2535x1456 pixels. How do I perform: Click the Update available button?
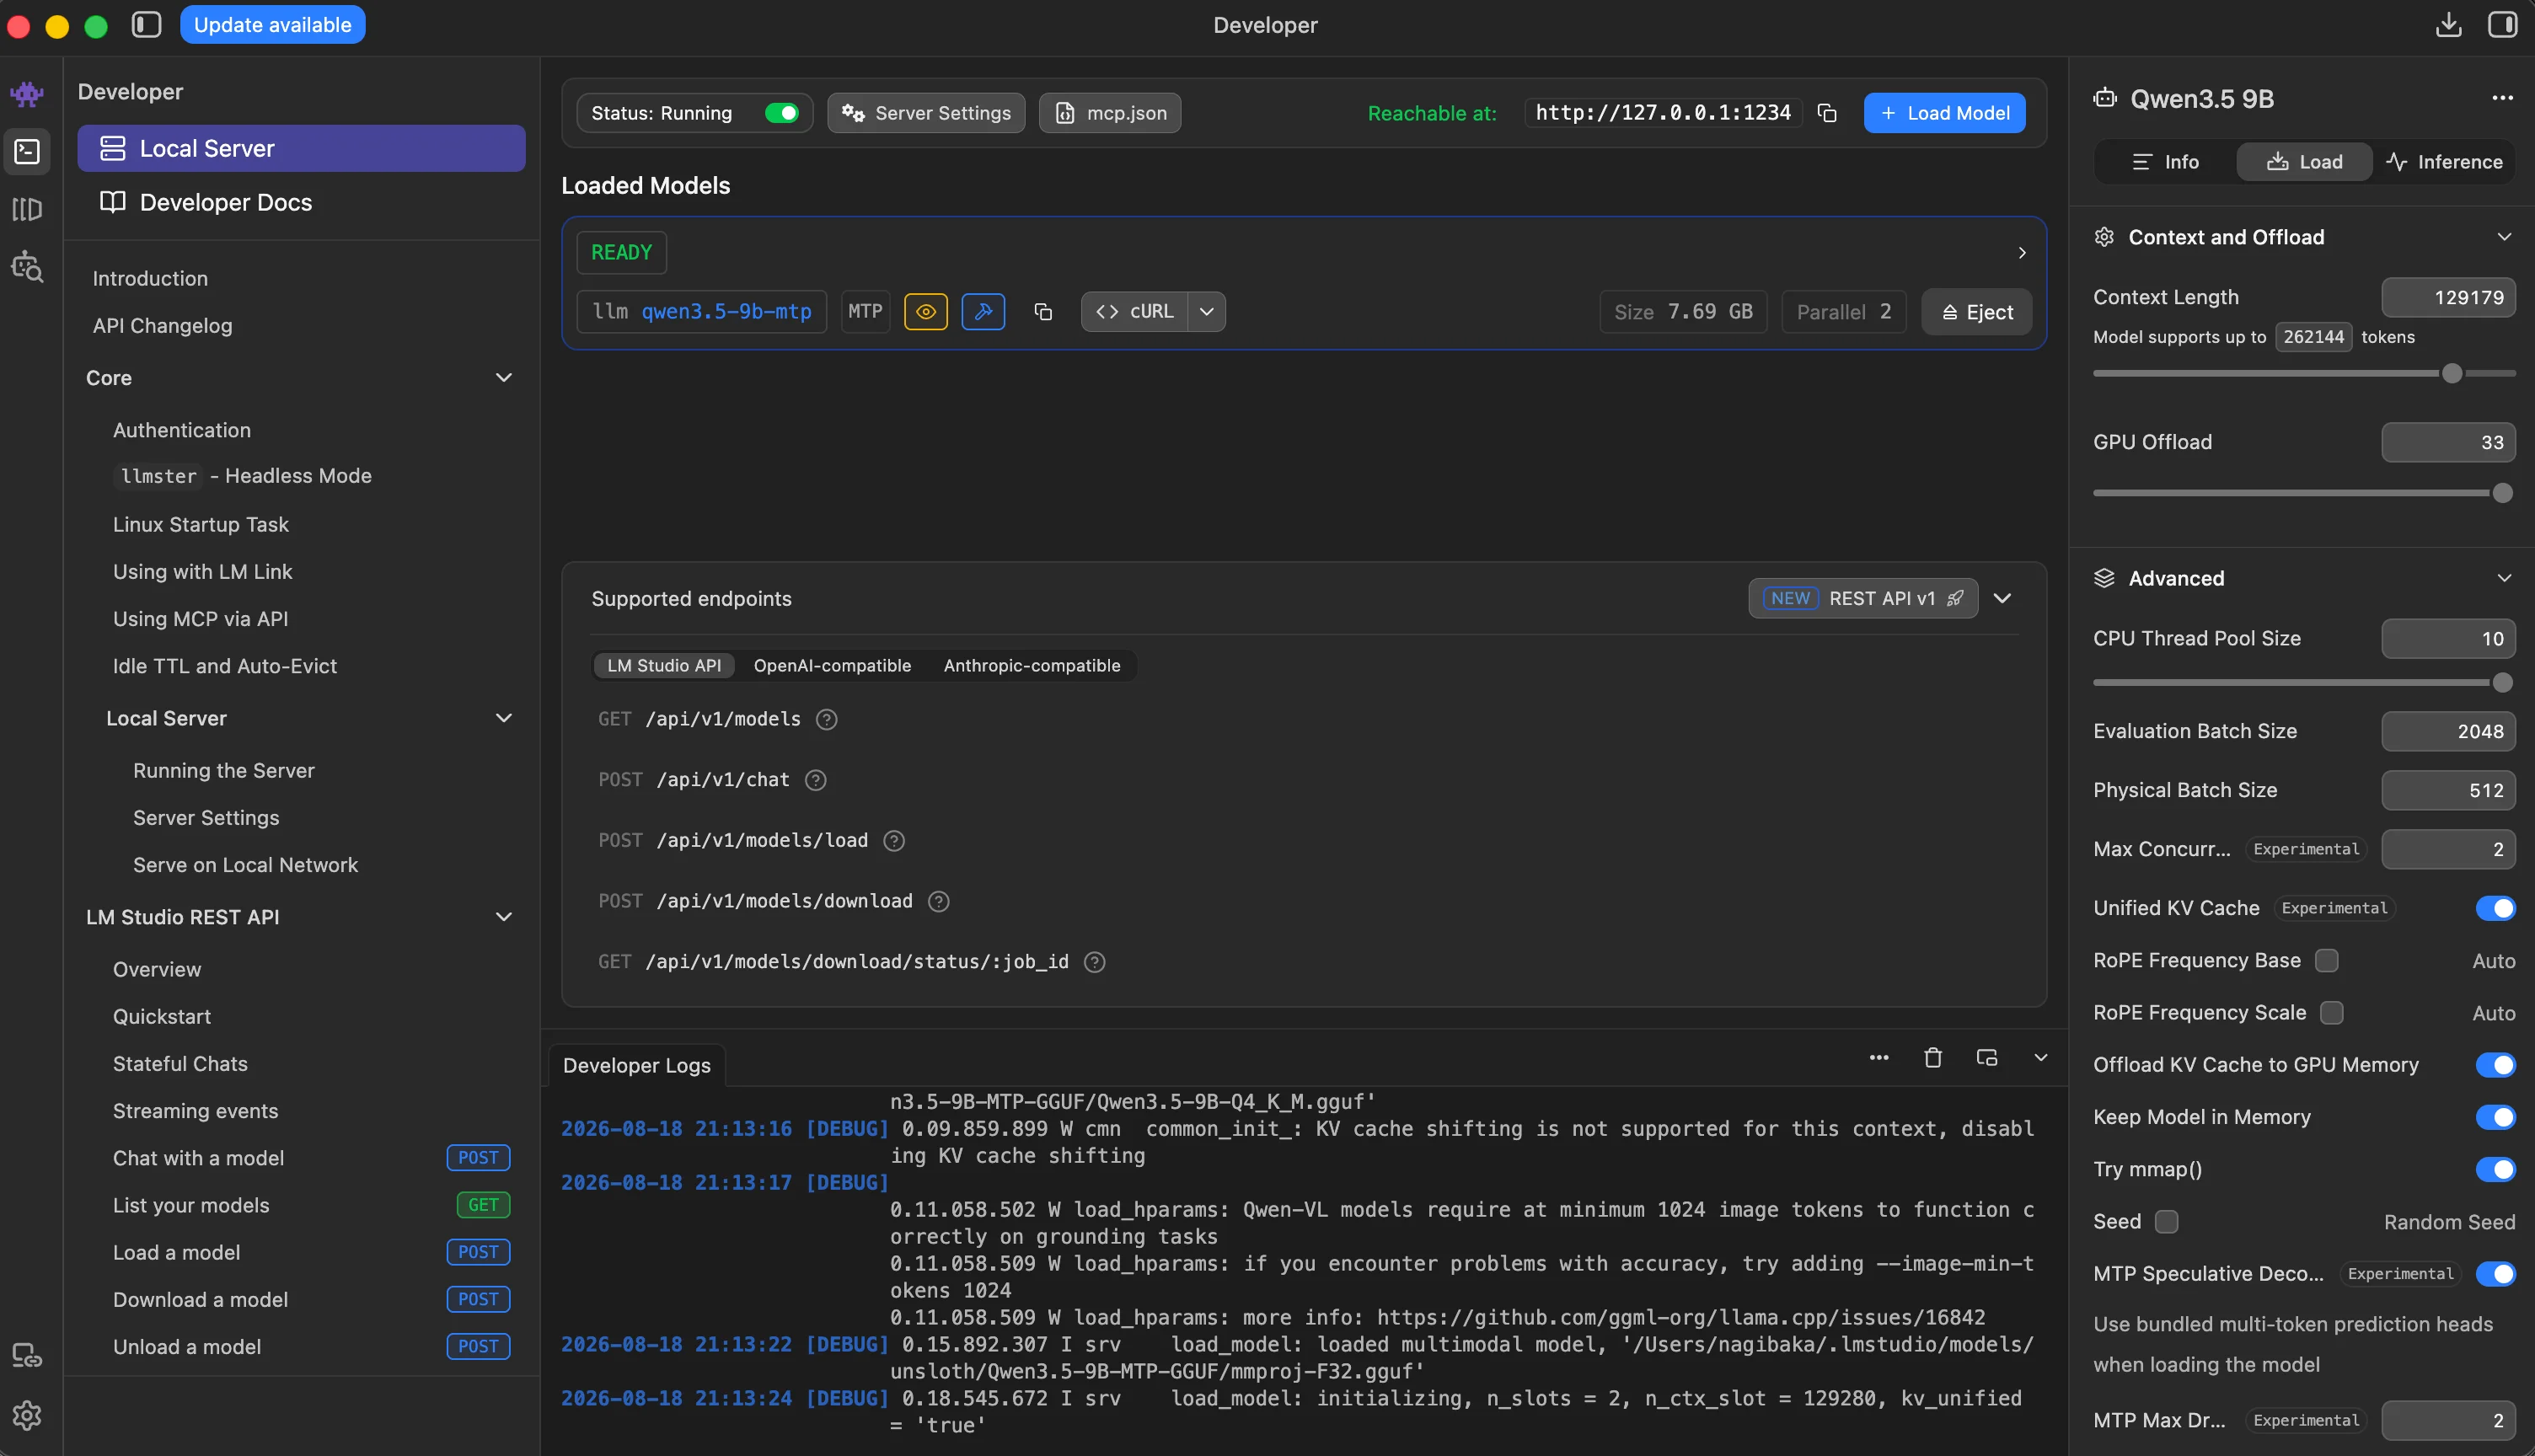pyautogui.click(x=272, y=25)
